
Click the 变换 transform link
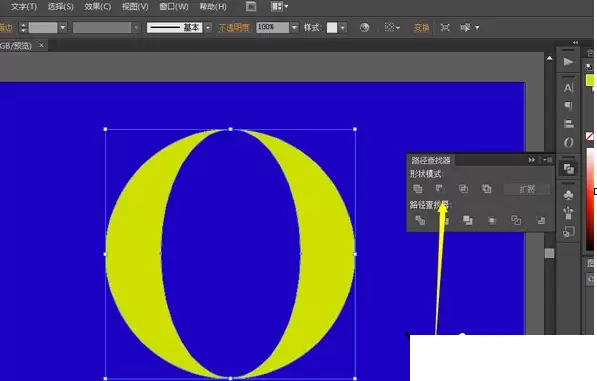(x=421, y=27)
